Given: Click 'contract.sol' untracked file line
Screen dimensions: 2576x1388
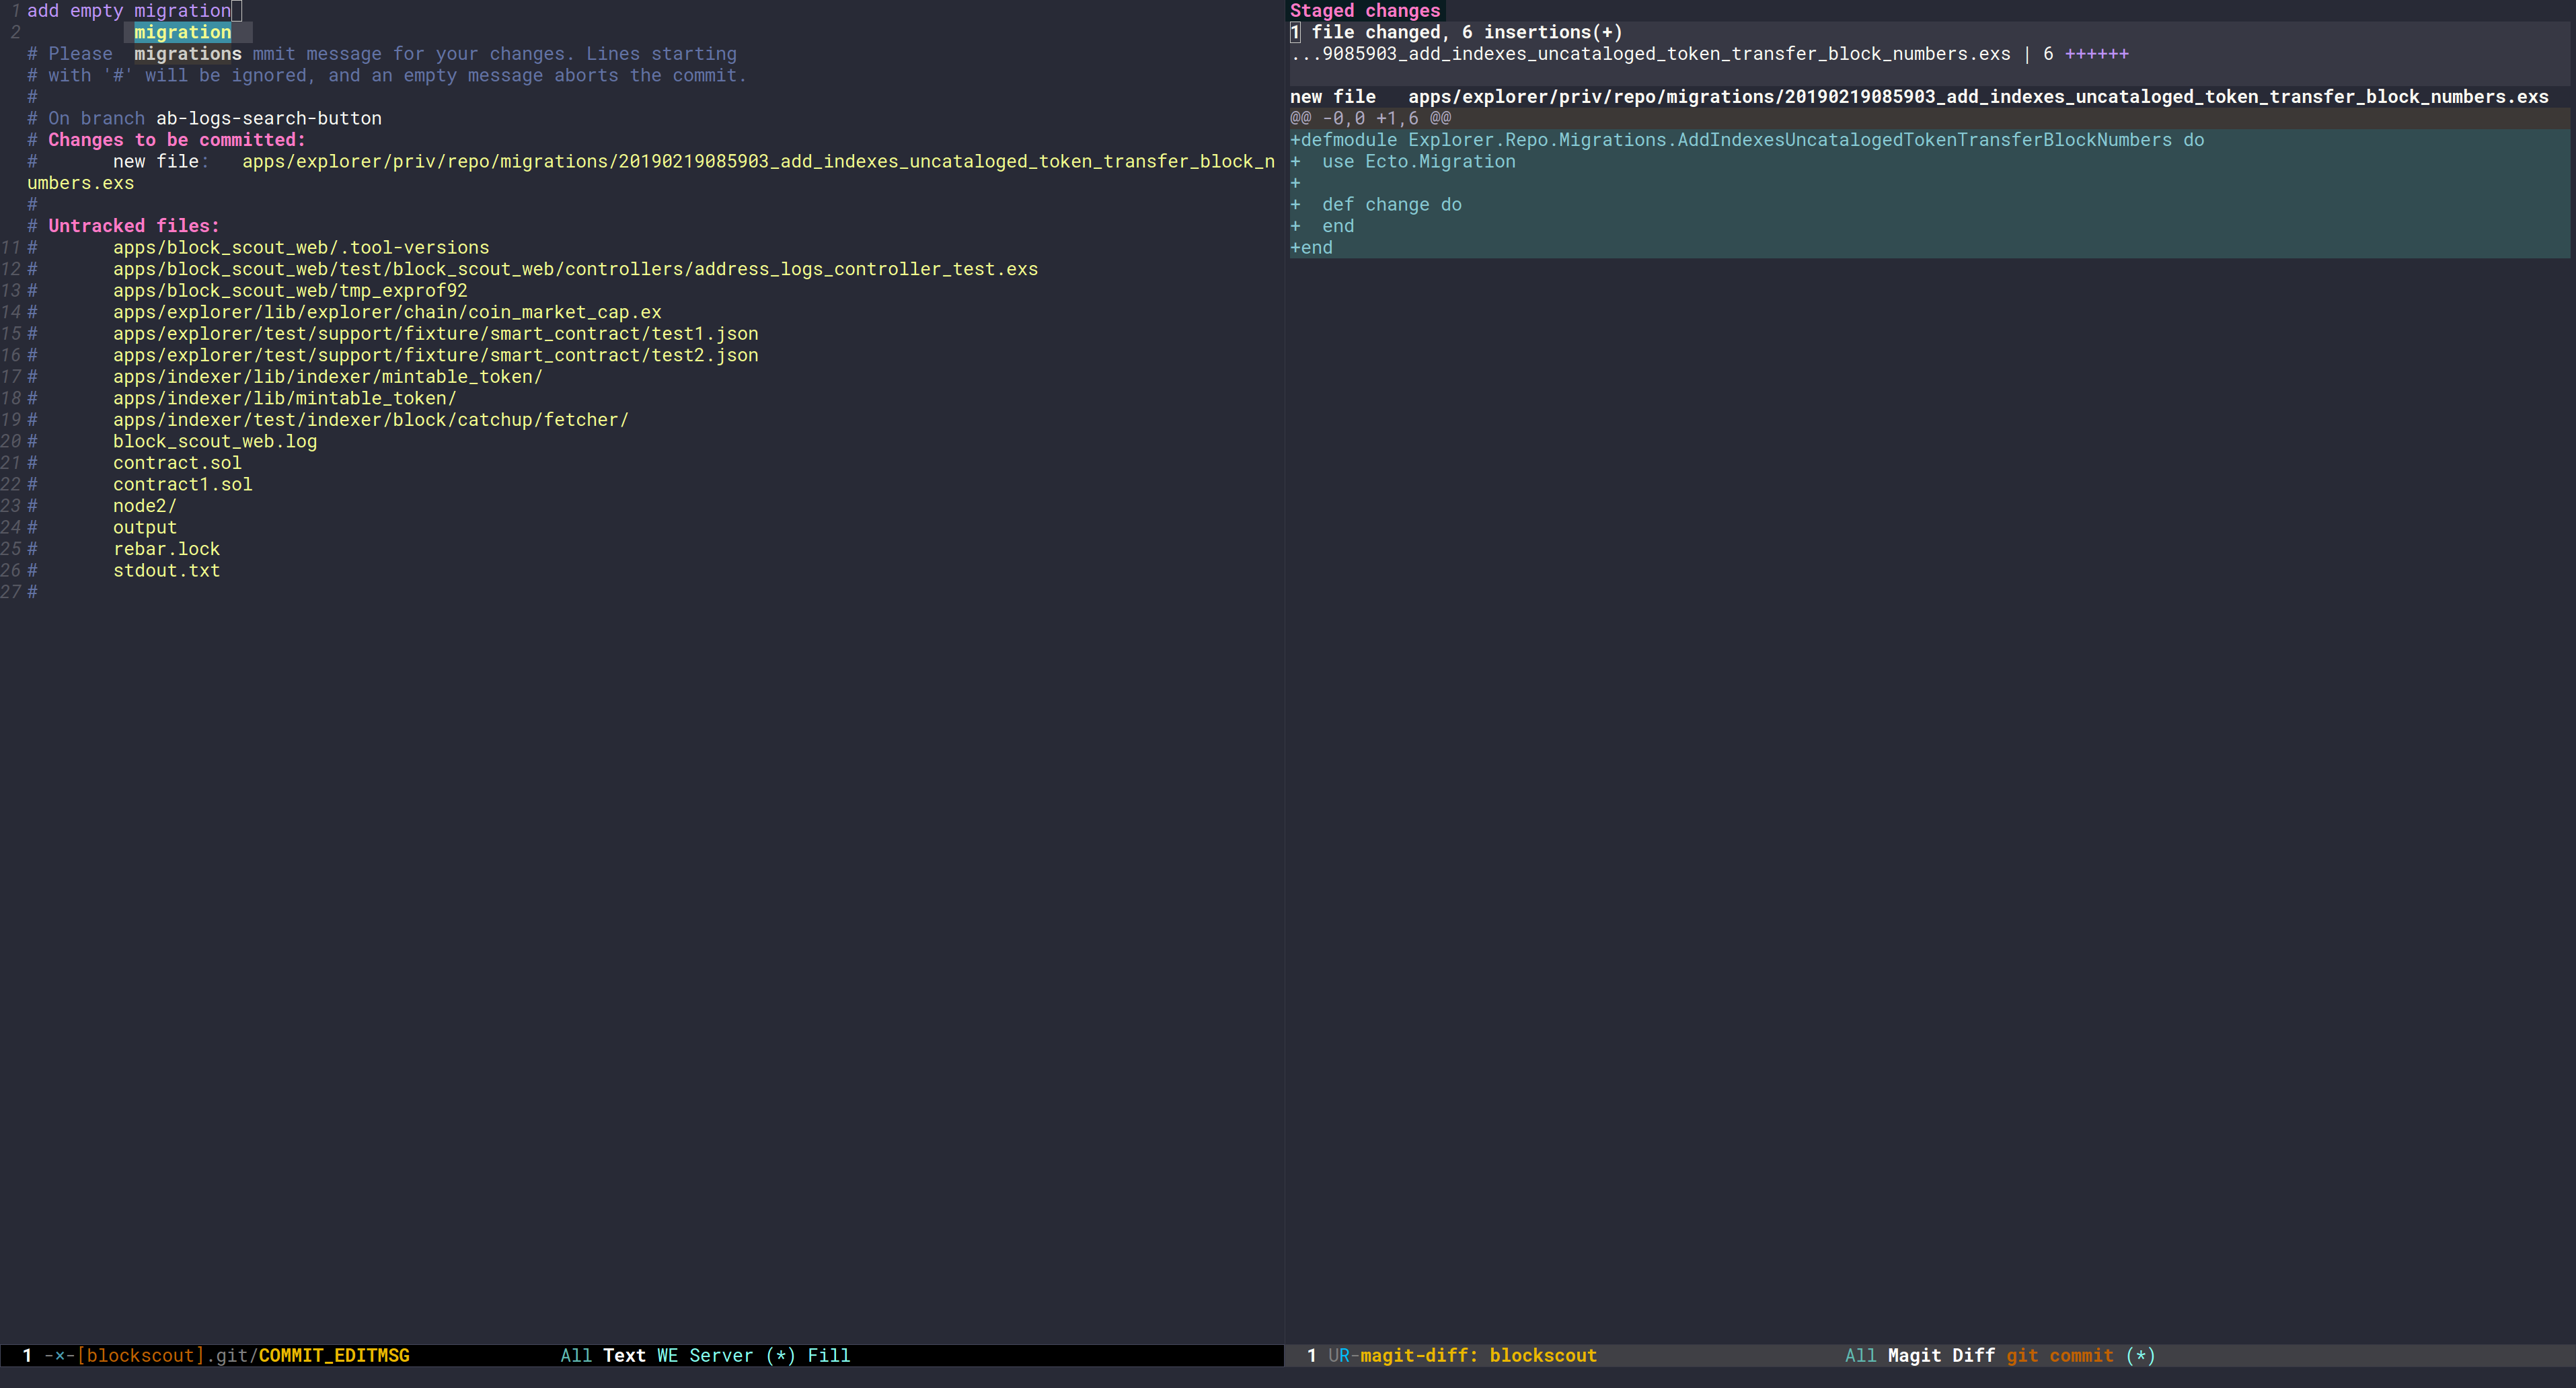Looking at the screenshot, I should click(x=177, y=462).
